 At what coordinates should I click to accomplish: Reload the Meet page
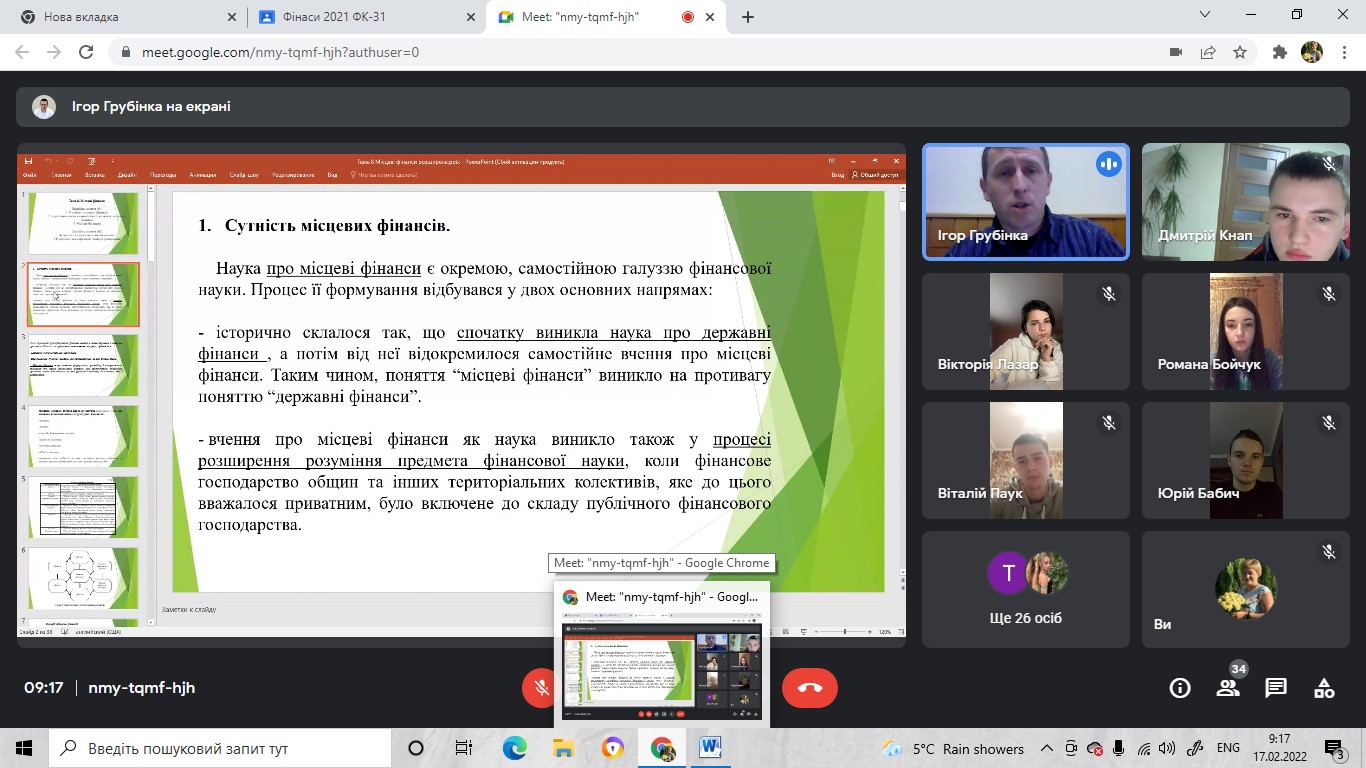coord(86,53)
